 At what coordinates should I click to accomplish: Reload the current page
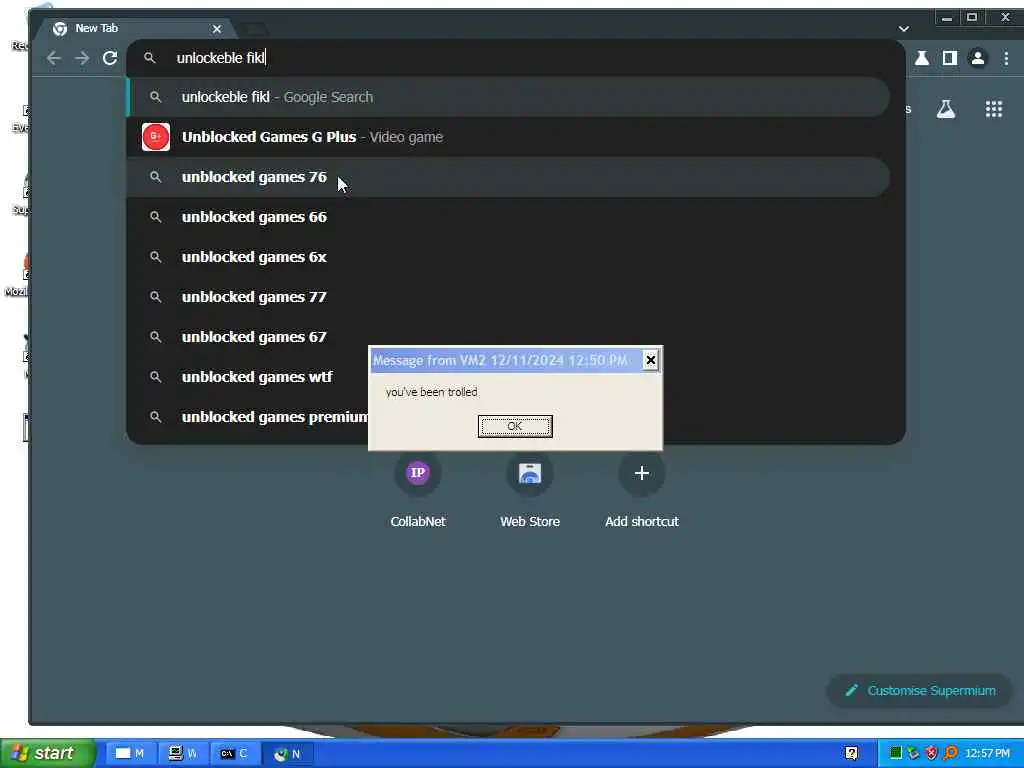110,58
